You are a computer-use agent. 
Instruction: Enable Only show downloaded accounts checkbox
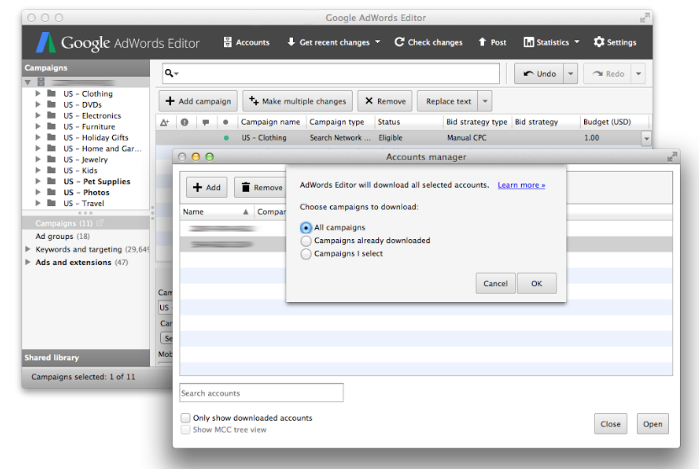pos(185,418)
